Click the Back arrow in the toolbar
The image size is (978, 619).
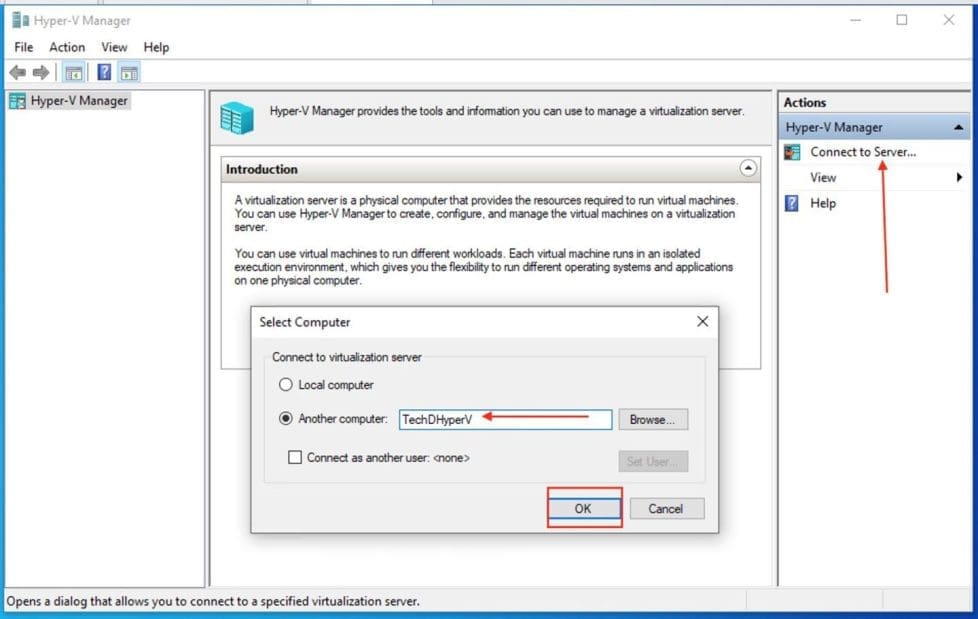pos(17,72)
